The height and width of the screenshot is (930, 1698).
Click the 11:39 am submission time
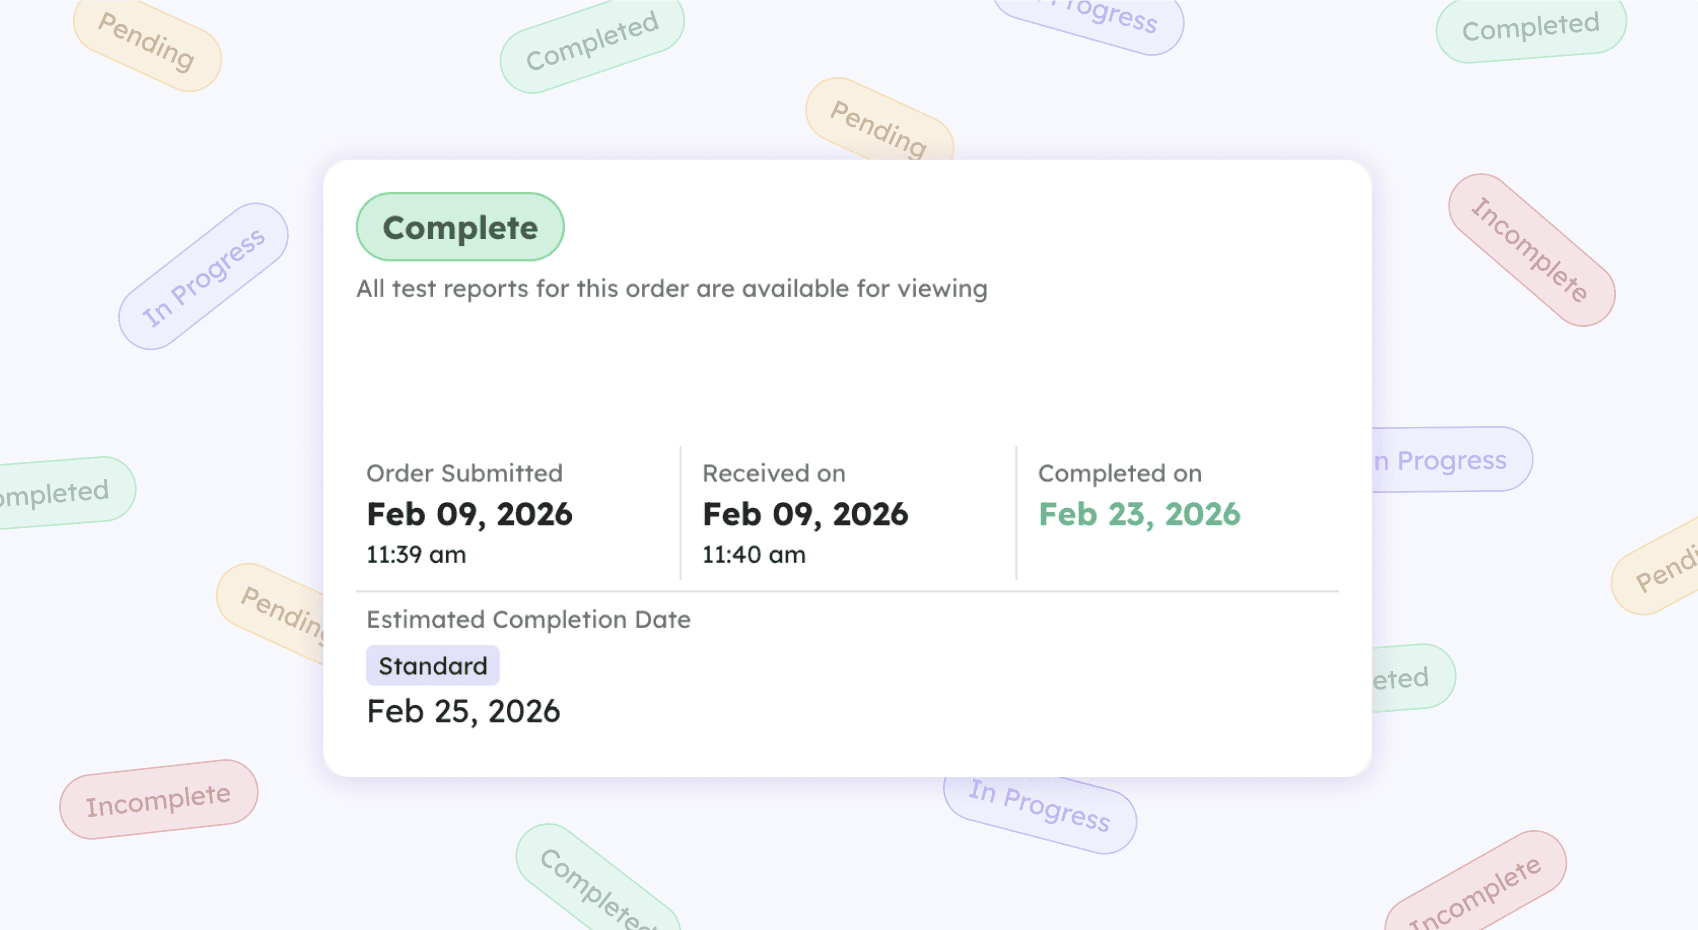[416, 555]
